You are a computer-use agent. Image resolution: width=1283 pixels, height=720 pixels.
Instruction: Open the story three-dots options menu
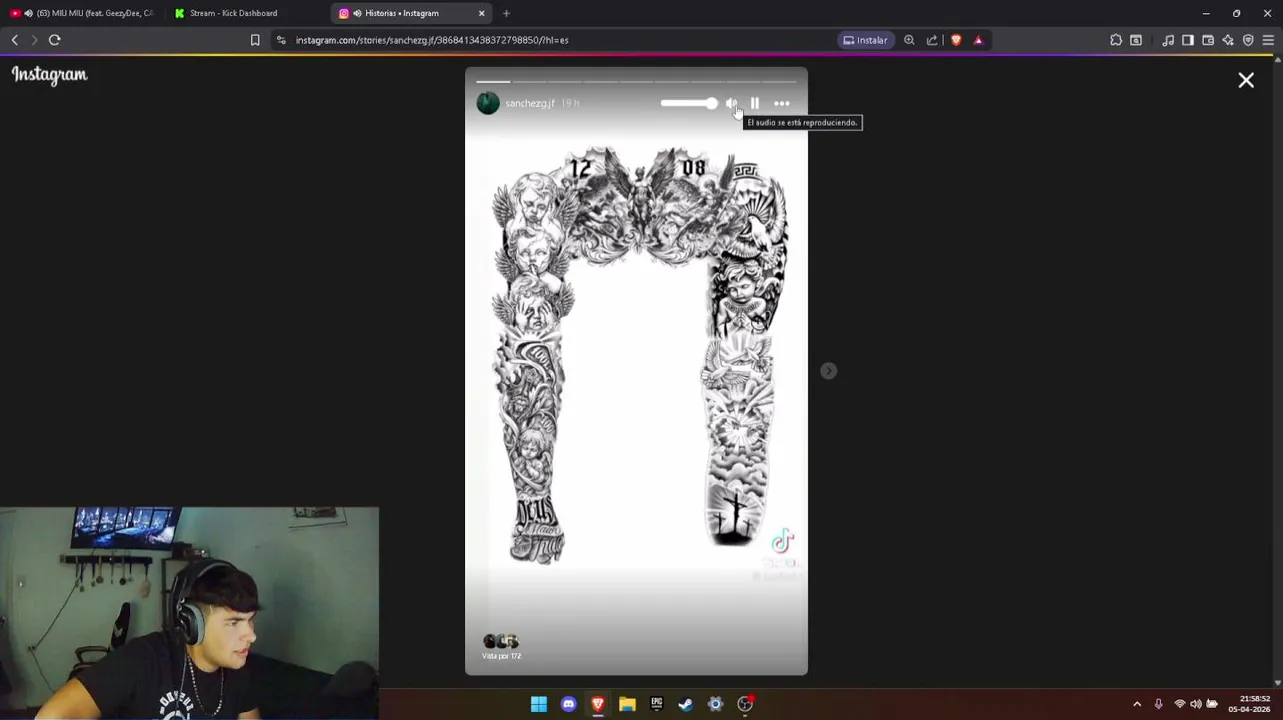782,103
